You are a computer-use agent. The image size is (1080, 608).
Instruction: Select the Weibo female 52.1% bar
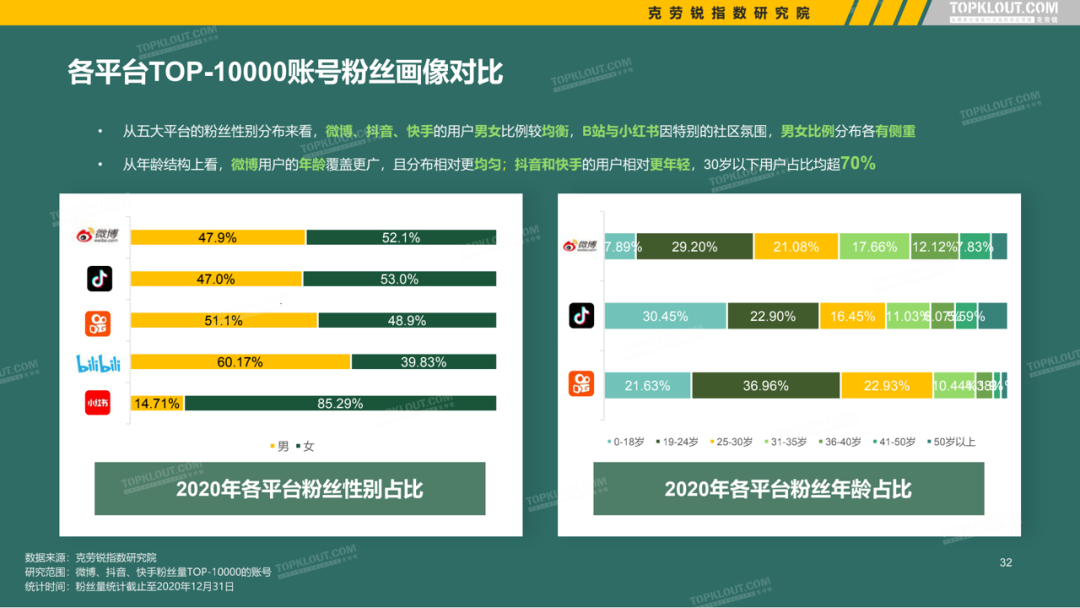(402, 238)
